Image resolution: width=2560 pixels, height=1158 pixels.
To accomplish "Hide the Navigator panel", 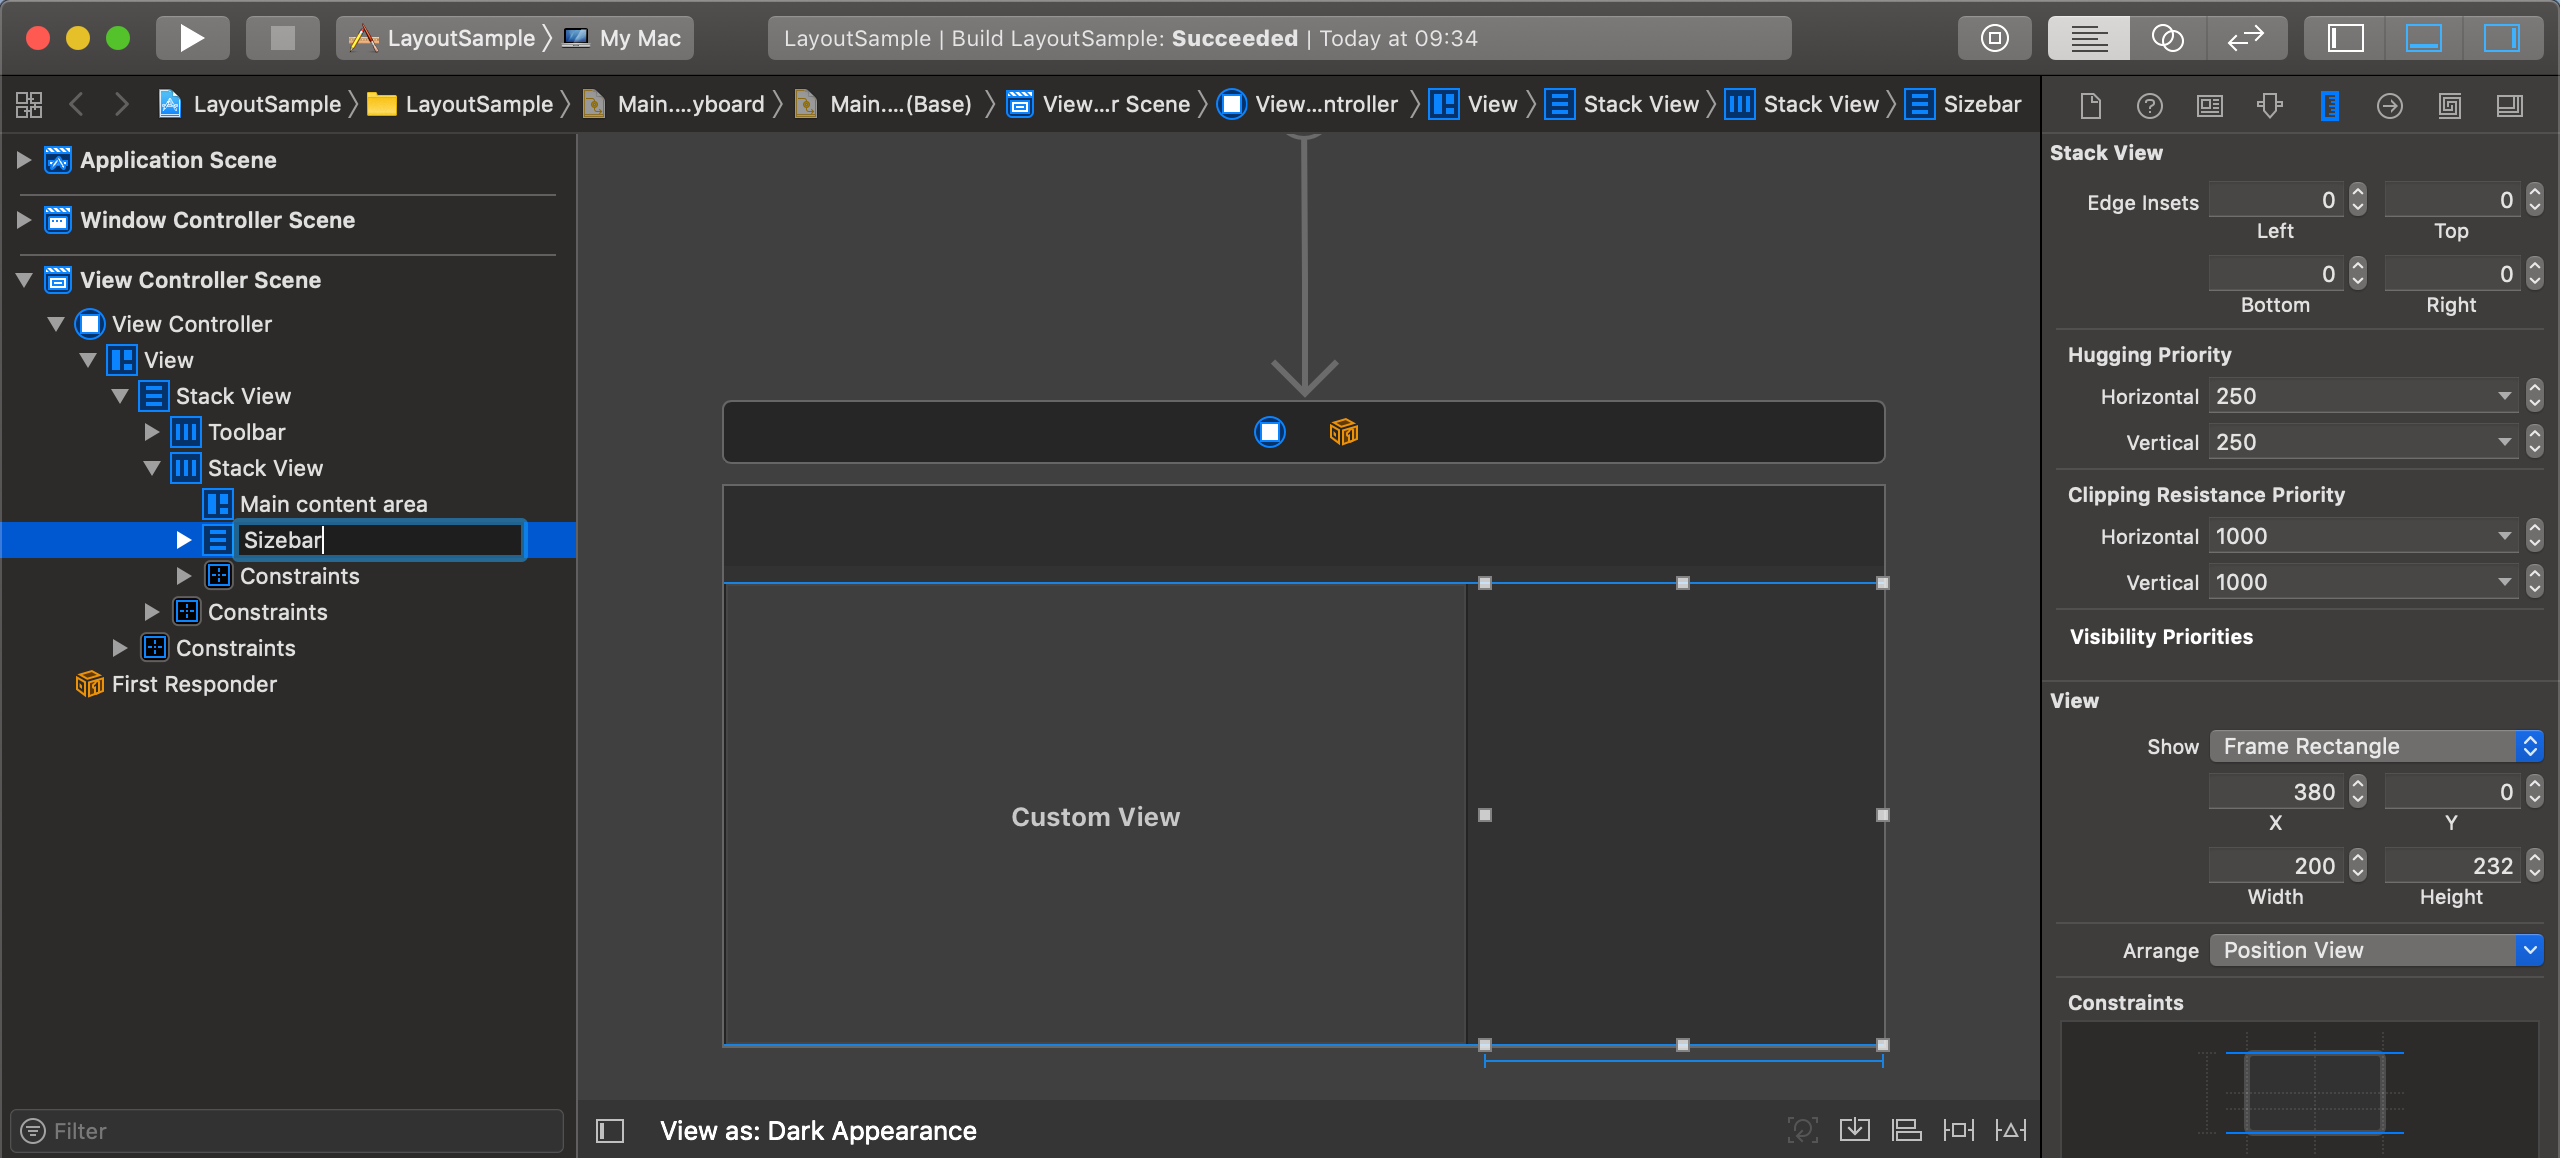I will coord(2345,38).
